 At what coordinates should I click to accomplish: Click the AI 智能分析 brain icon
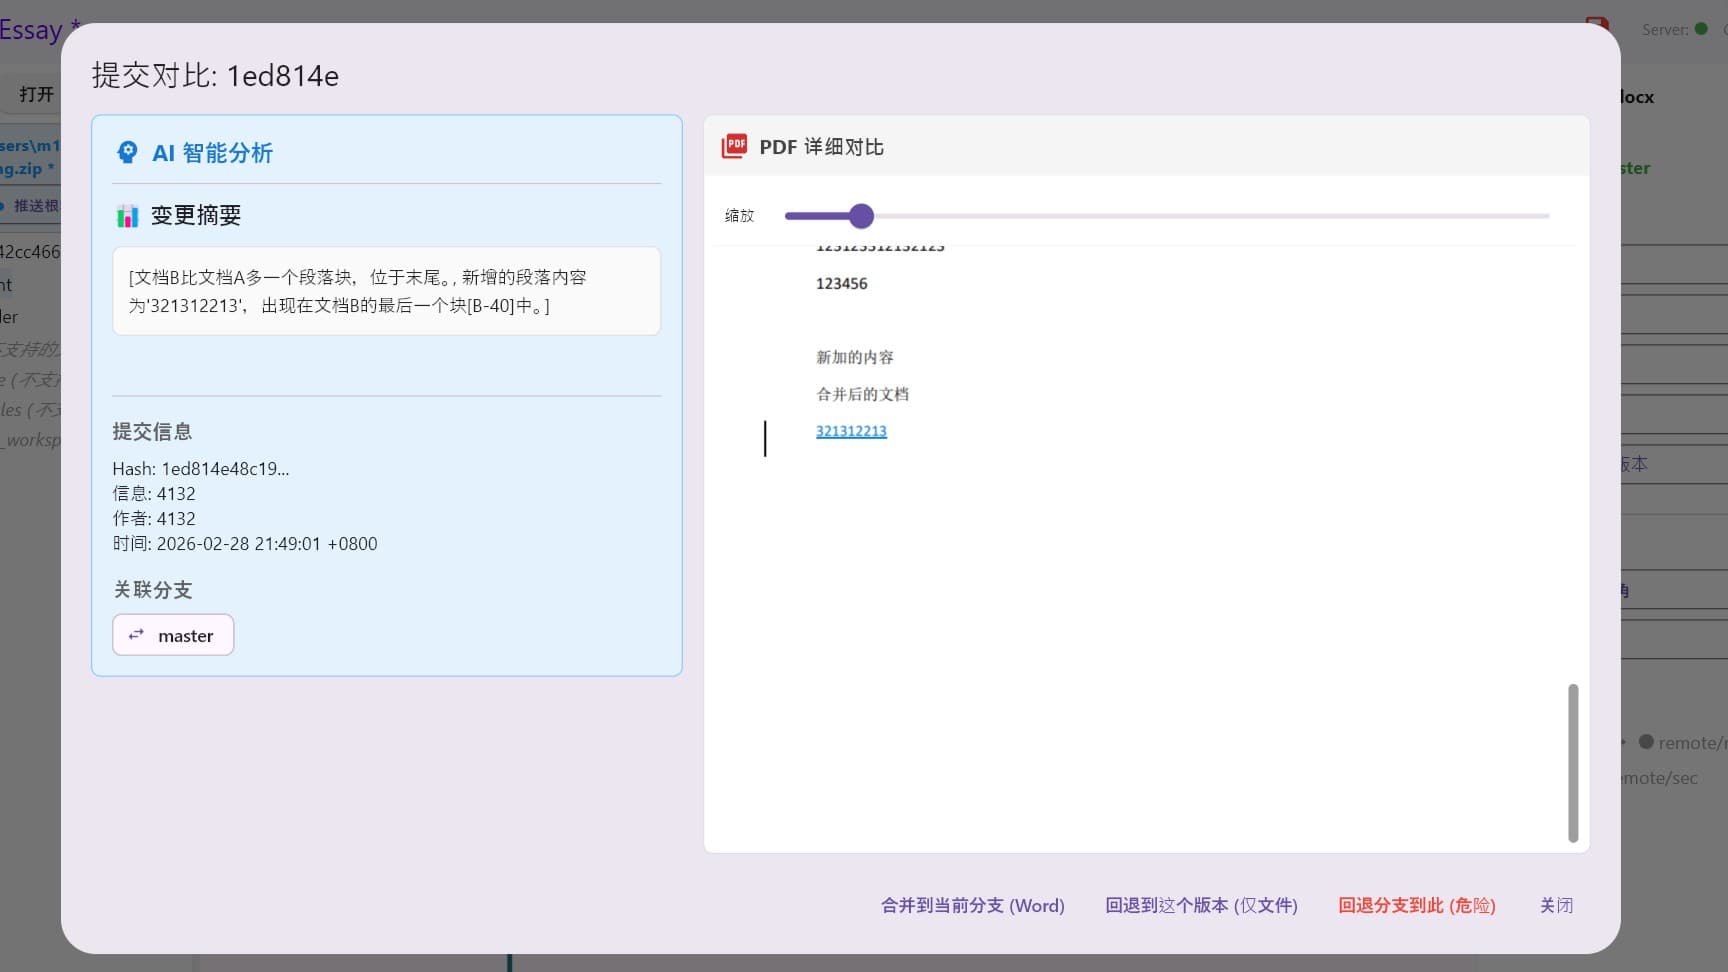click(127, 152)
